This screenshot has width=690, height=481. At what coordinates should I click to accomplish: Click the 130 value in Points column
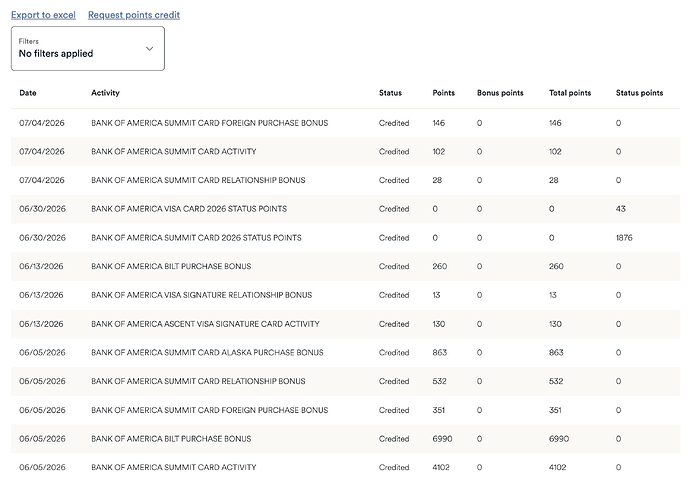point(439,324)
